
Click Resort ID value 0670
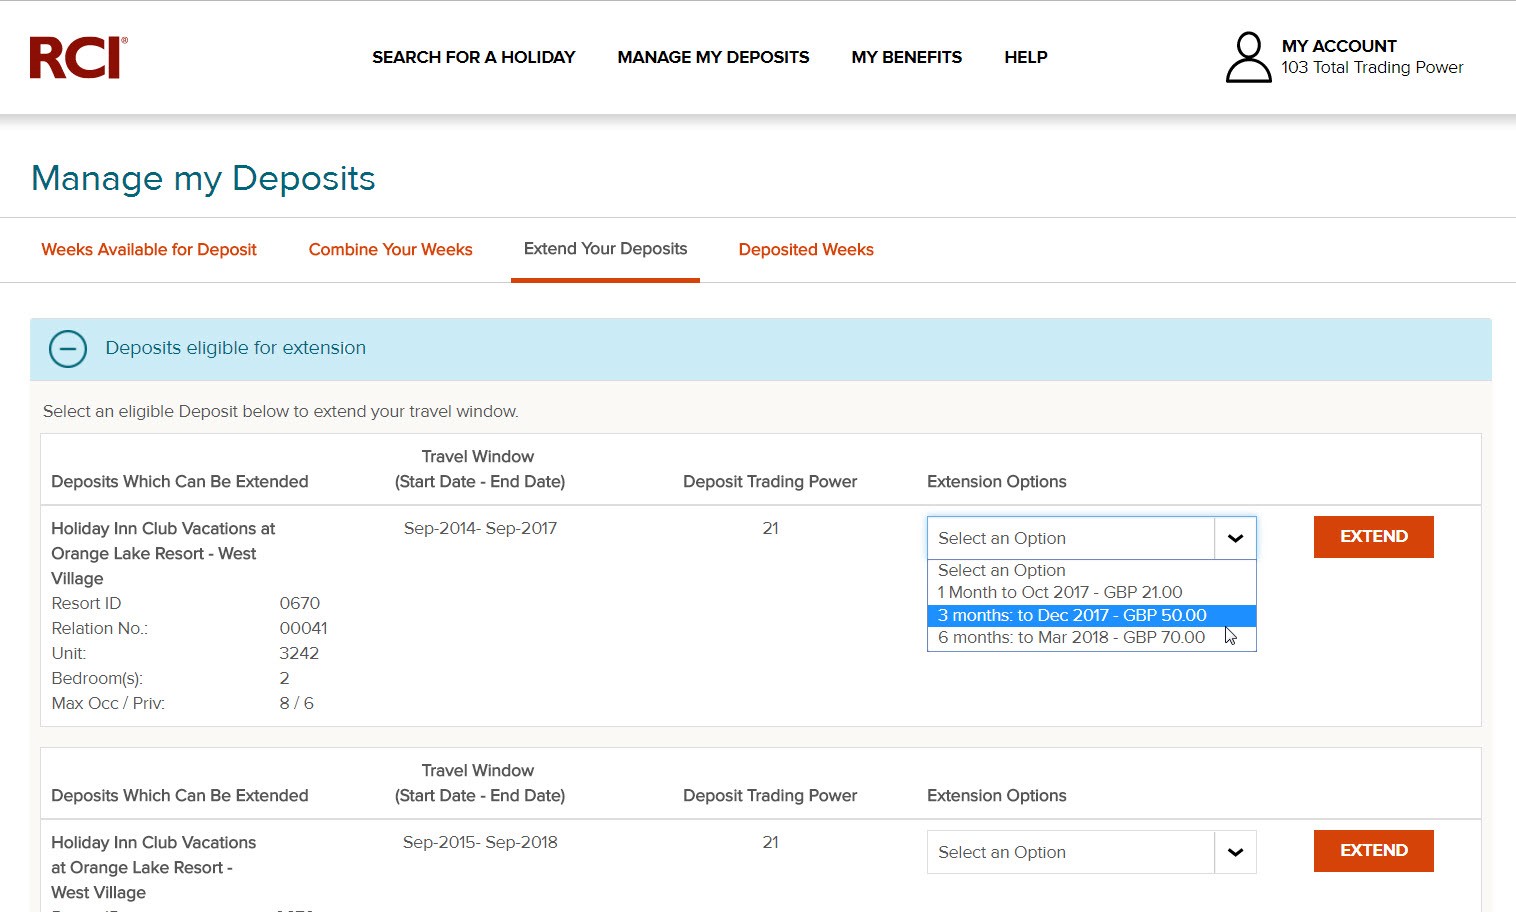coord(300,603)
